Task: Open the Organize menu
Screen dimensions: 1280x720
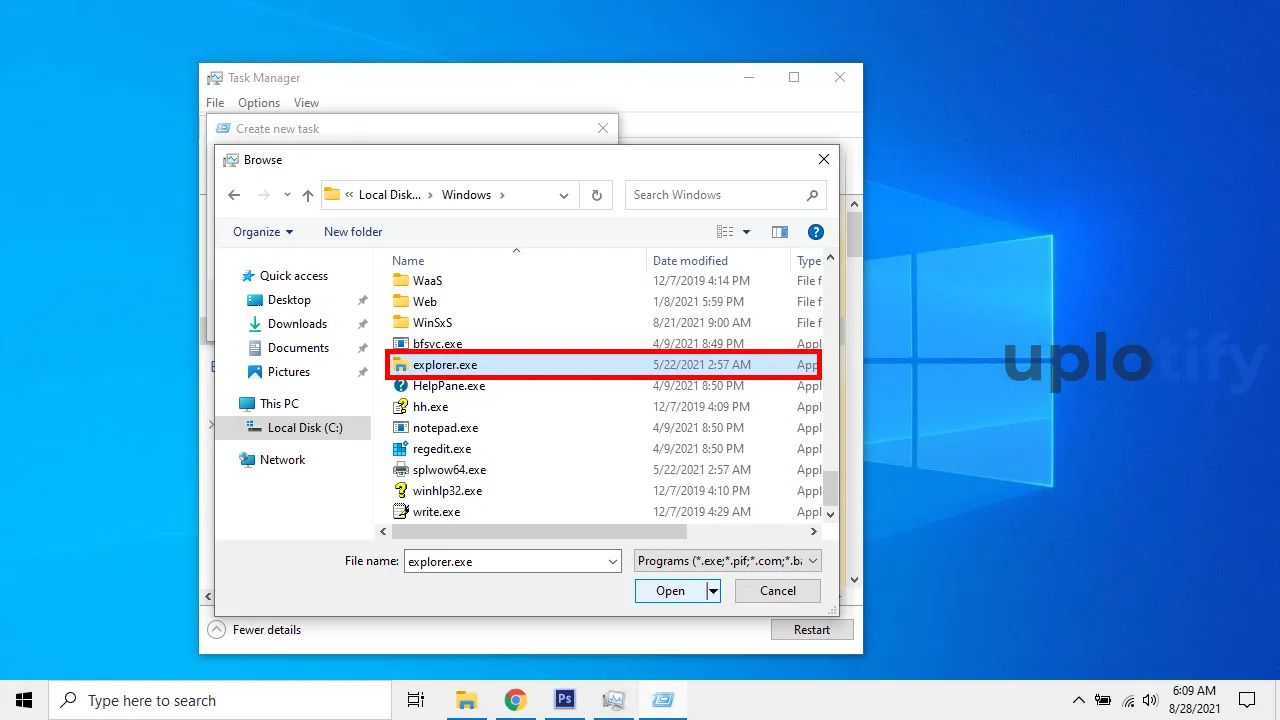Action: coord(263,232)
